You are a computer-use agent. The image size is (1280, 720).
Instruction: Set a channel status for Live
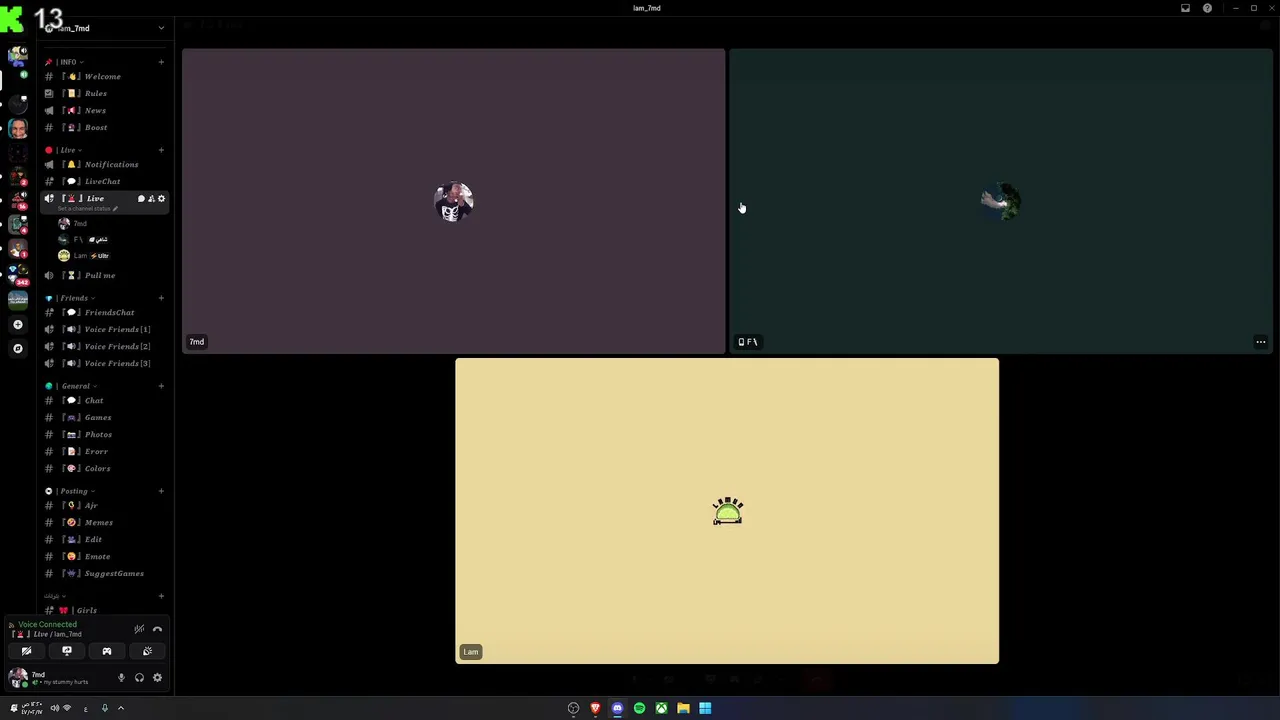[x=89, y=209]
